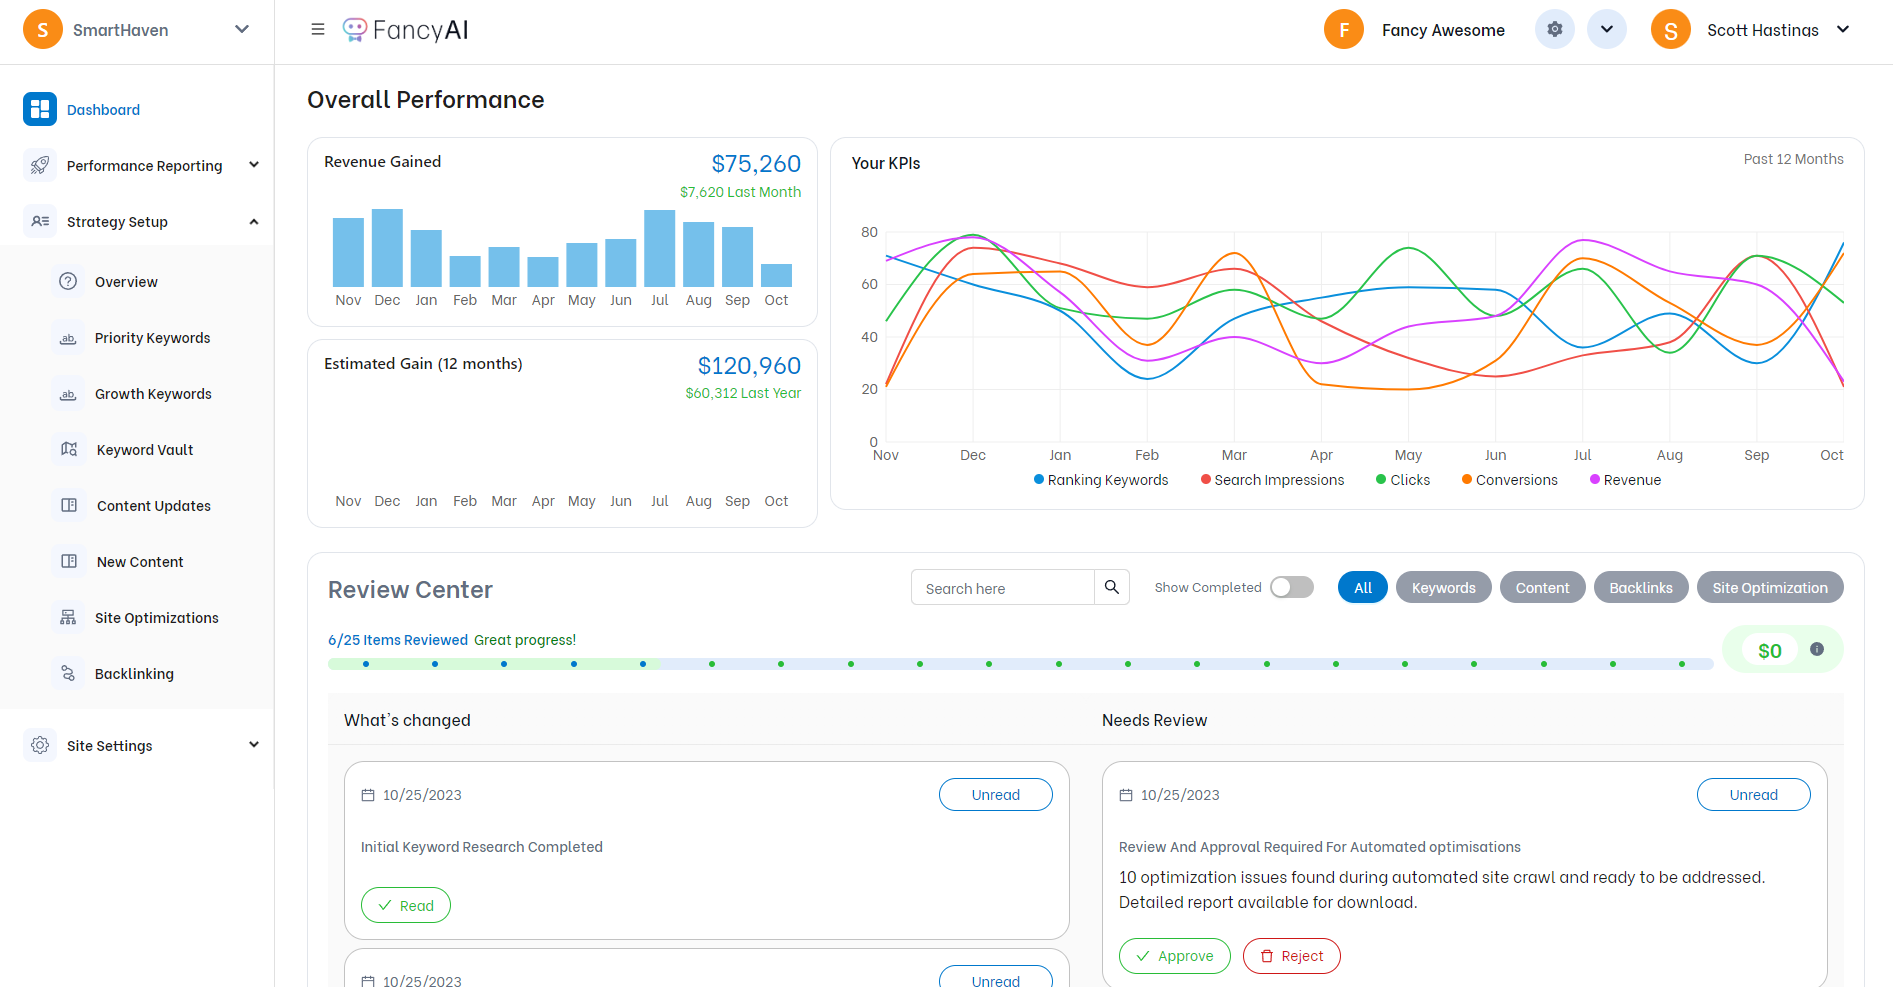Filter reviews by Backlinks tab

click(1640, 588)
